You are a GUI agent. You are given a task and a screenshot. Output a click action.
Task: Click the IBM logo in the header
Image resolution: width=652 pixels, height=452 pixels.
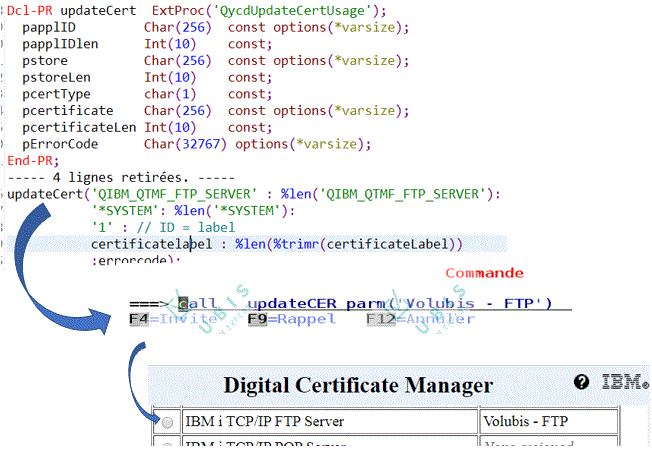(x=625, y=382)
